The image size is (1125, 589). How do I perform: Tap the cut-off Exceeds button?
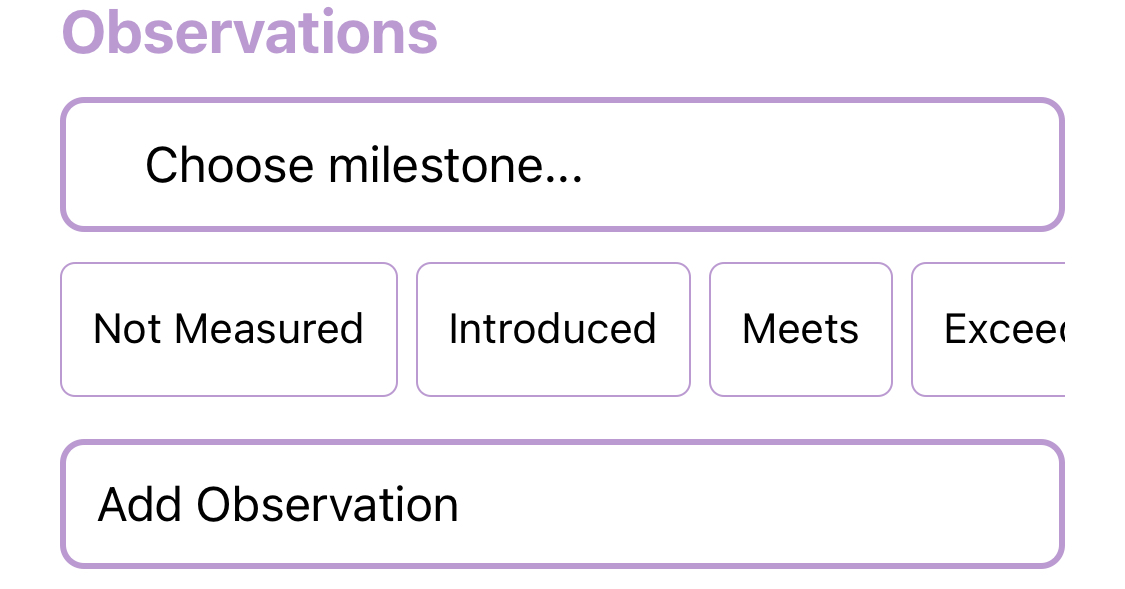pyautogui.click(x=989, y=329)
